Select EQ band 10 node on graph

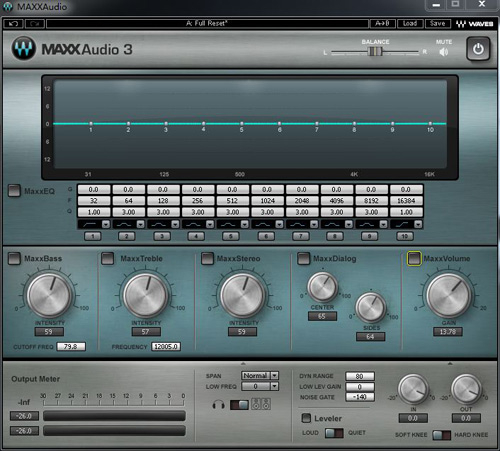[x=430, y=124]
